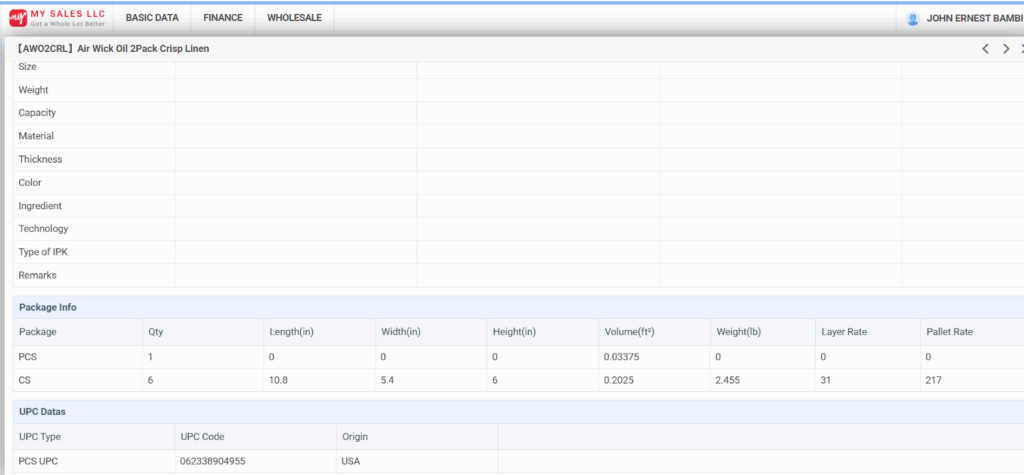Click the Package Info section header
The width and height of the screenshot is (1024, 475).
click(47, 307)
